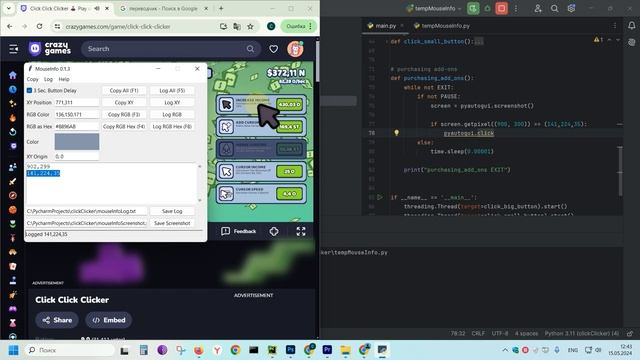Bookmark the page with the star icon
The width and height of the screenshot is (640, 360).
point(250,27)
